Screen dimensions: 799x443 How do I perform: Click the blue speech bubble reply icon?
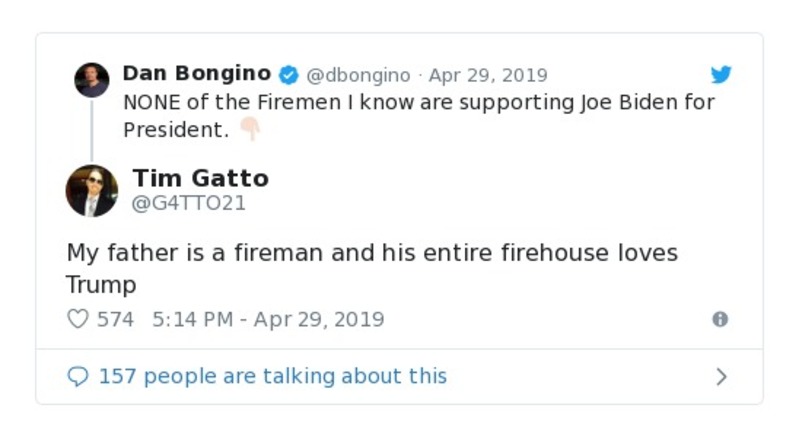click(77, 376)
